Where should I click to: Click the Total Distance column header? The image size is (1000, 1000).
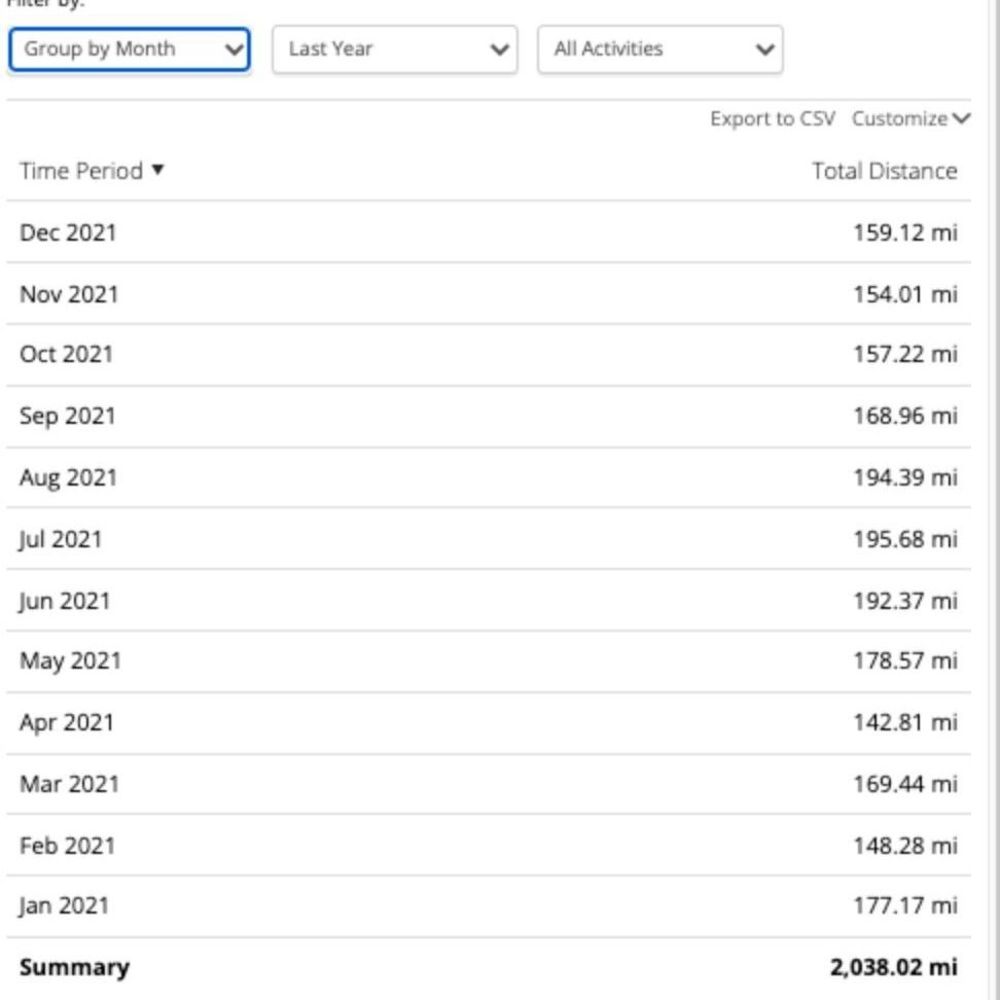[x=885, y=171]
